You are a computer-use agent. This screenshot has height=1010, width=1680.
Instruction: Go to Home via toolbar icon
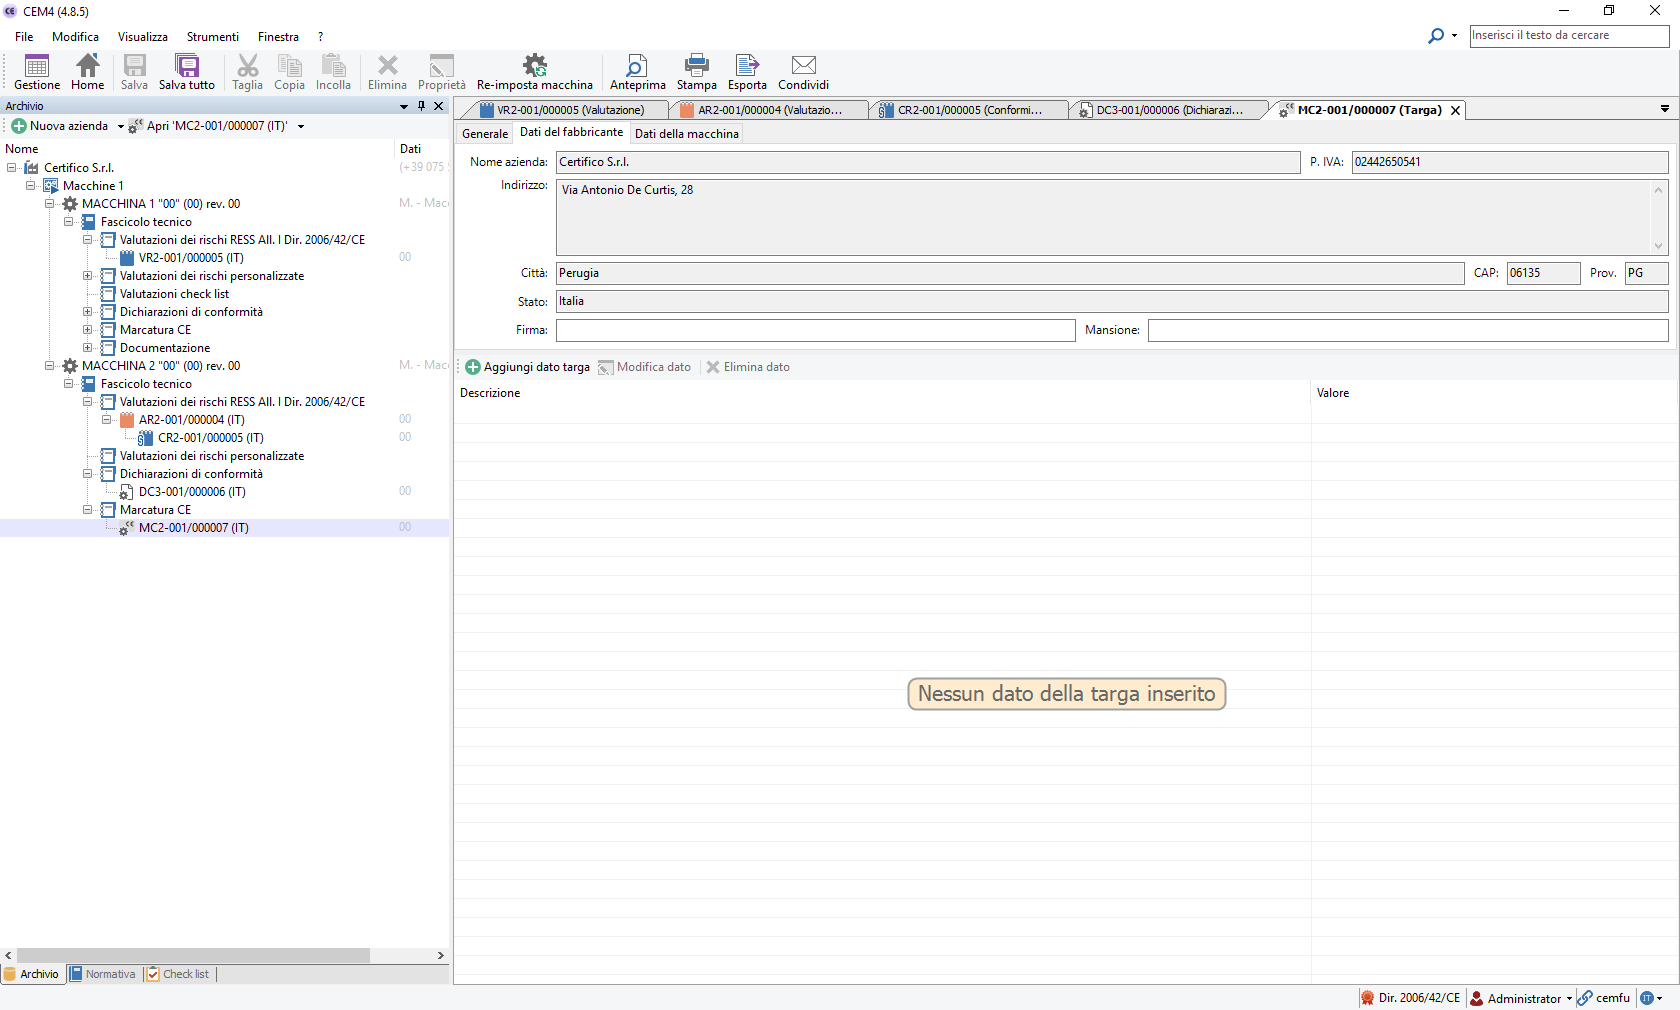click(88, 71)
